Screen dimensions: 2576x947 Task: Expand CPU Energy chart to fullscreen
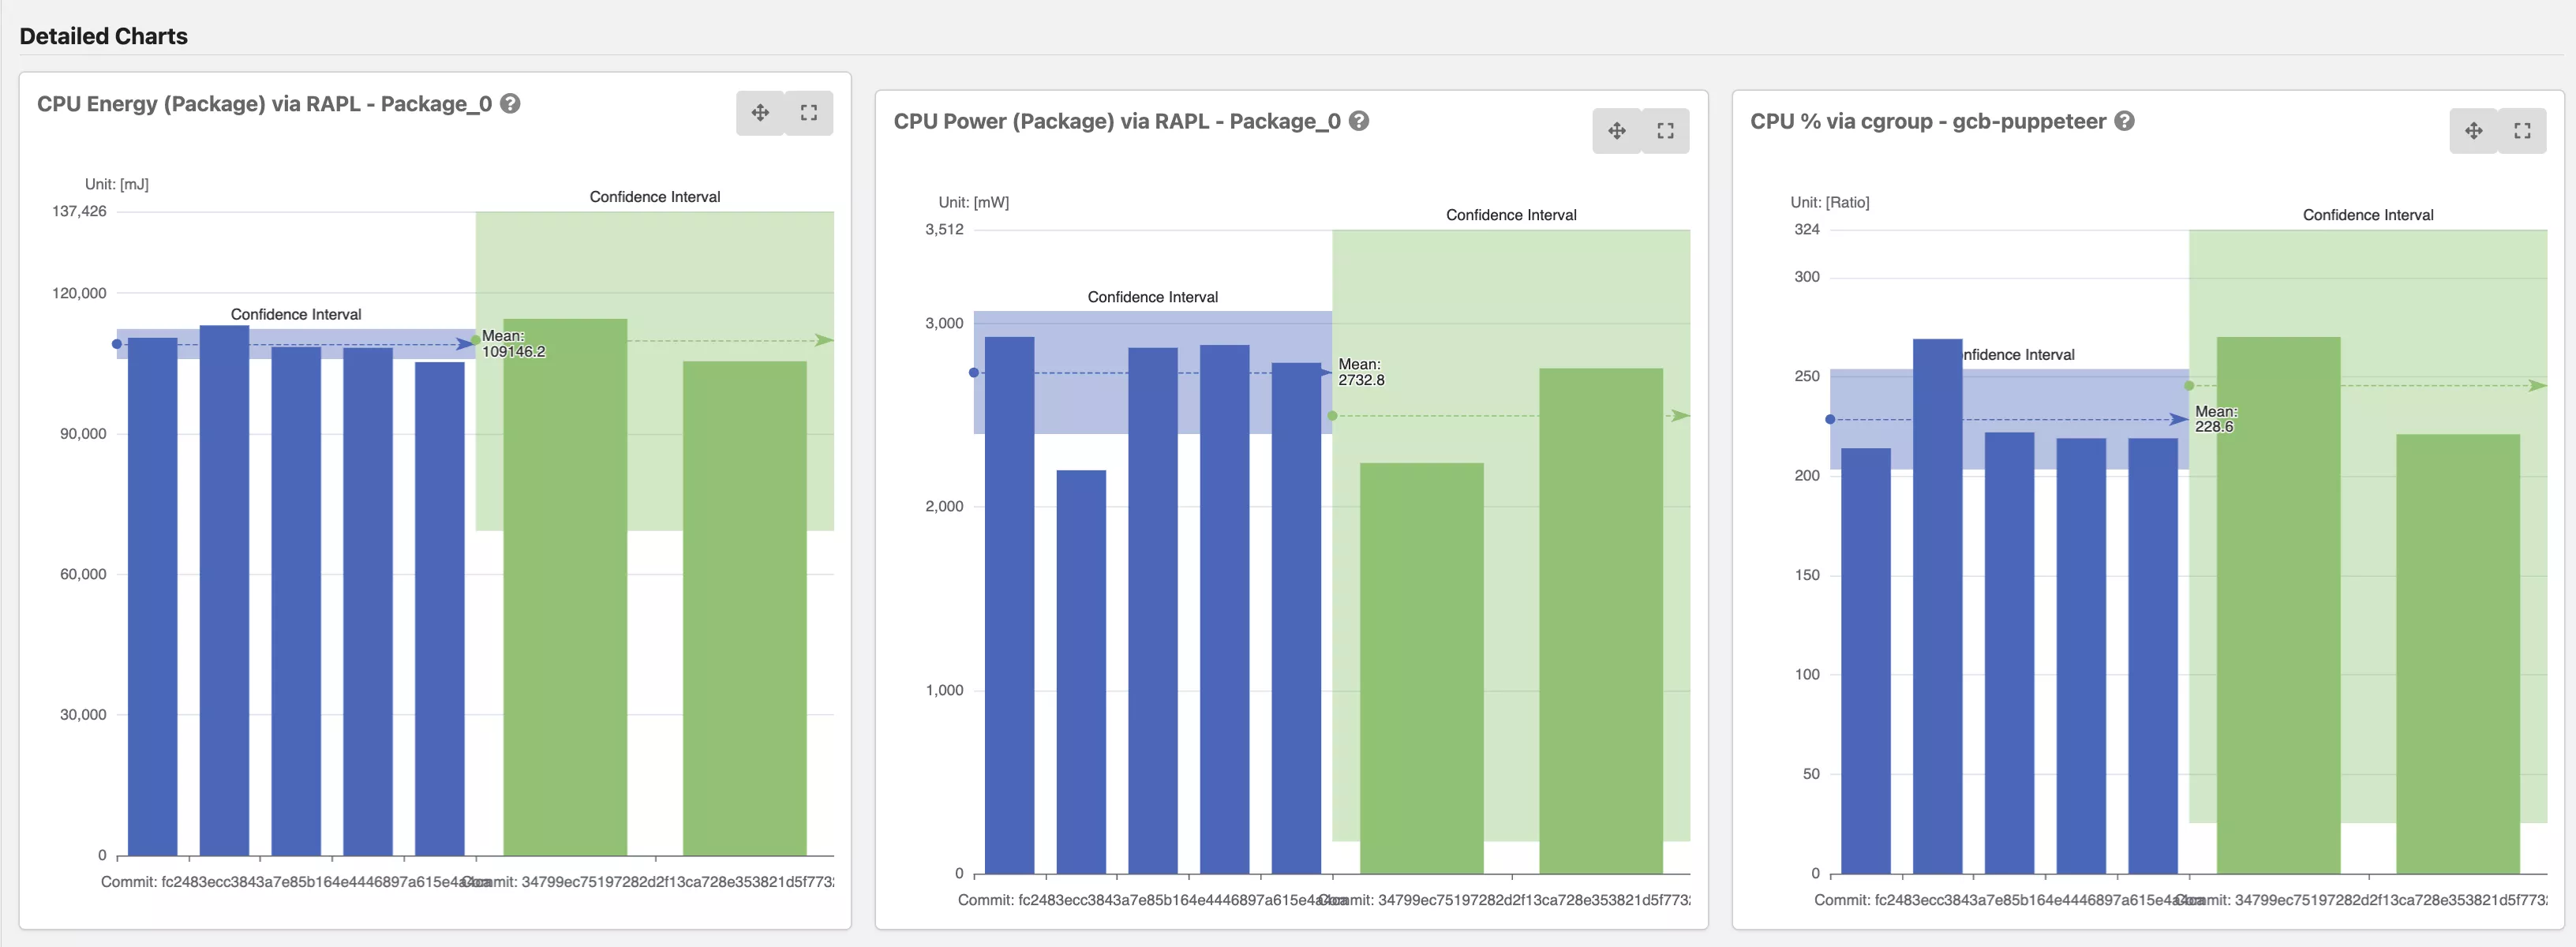click(809, 113)
